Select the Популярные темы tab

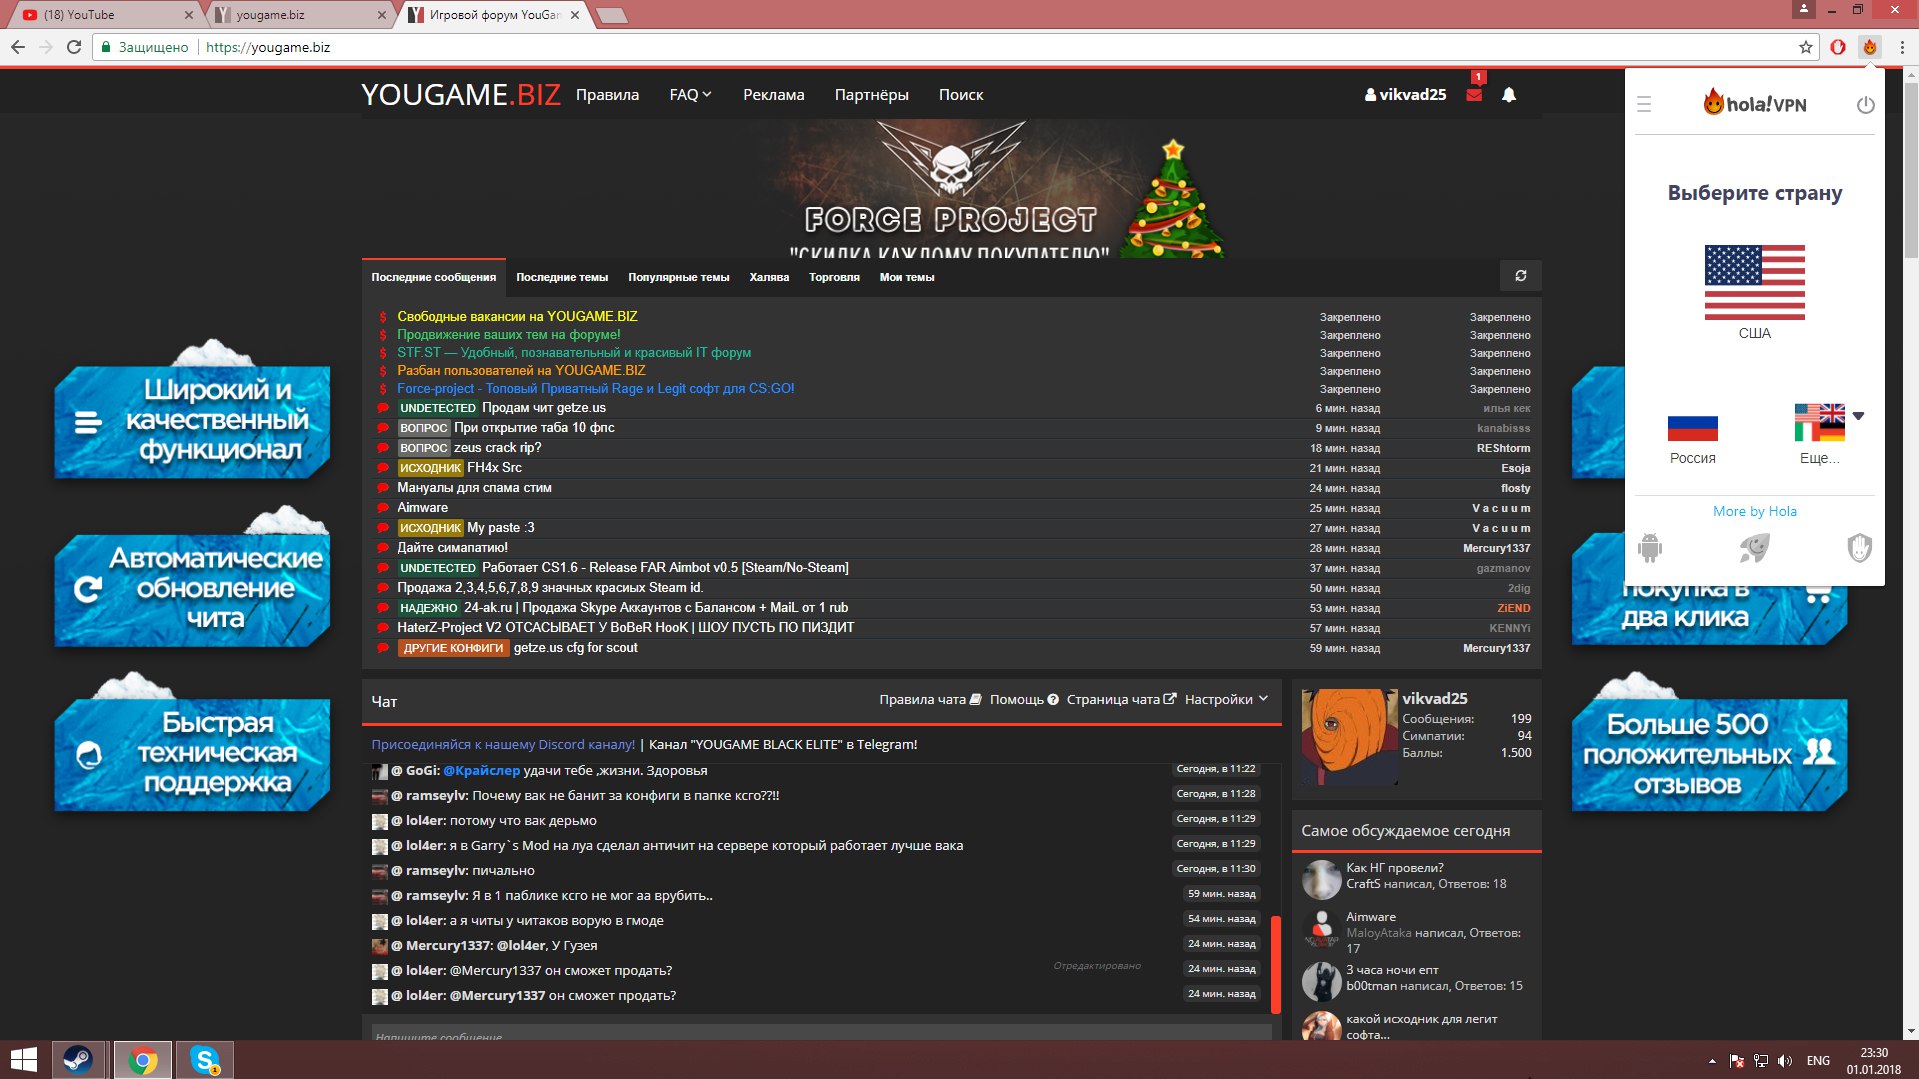pyautogui.click(x=678, y=277)
